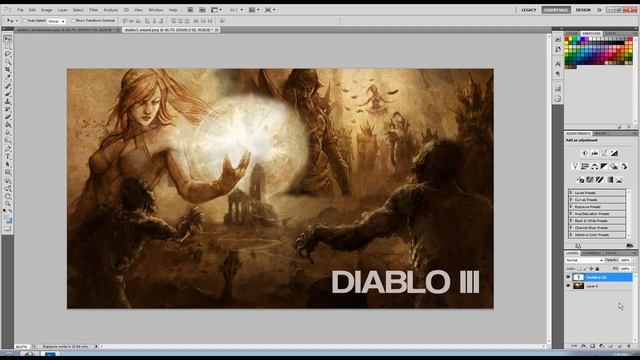
Task: Select the Path Selection tool
Action: (x=8, y=165)
